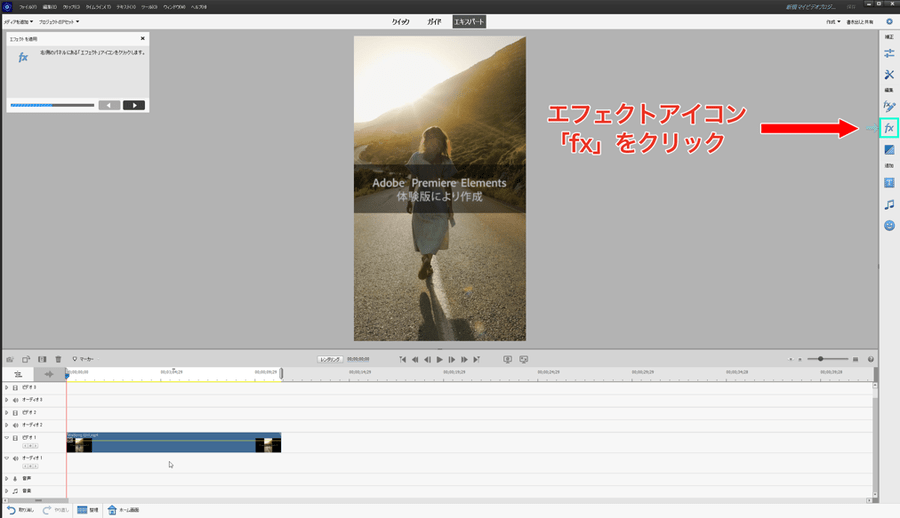Open the Edit menu
900x518 pixels.
[x=50, y=7]
